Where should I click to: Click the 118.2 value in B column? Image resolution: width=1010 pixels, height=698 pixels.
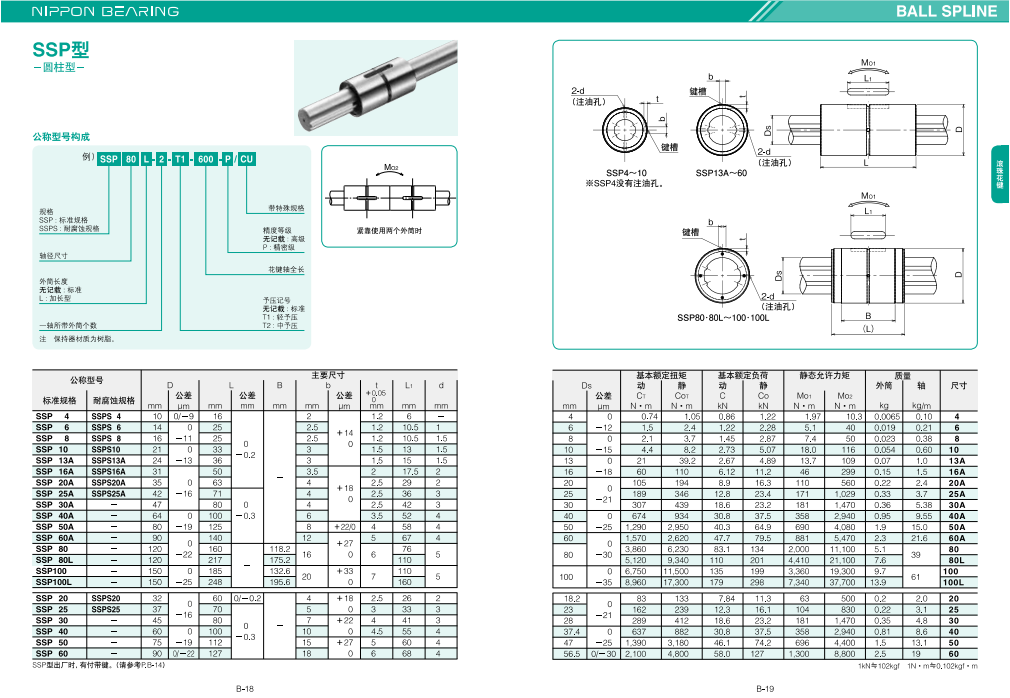click(x=280, y=549)
